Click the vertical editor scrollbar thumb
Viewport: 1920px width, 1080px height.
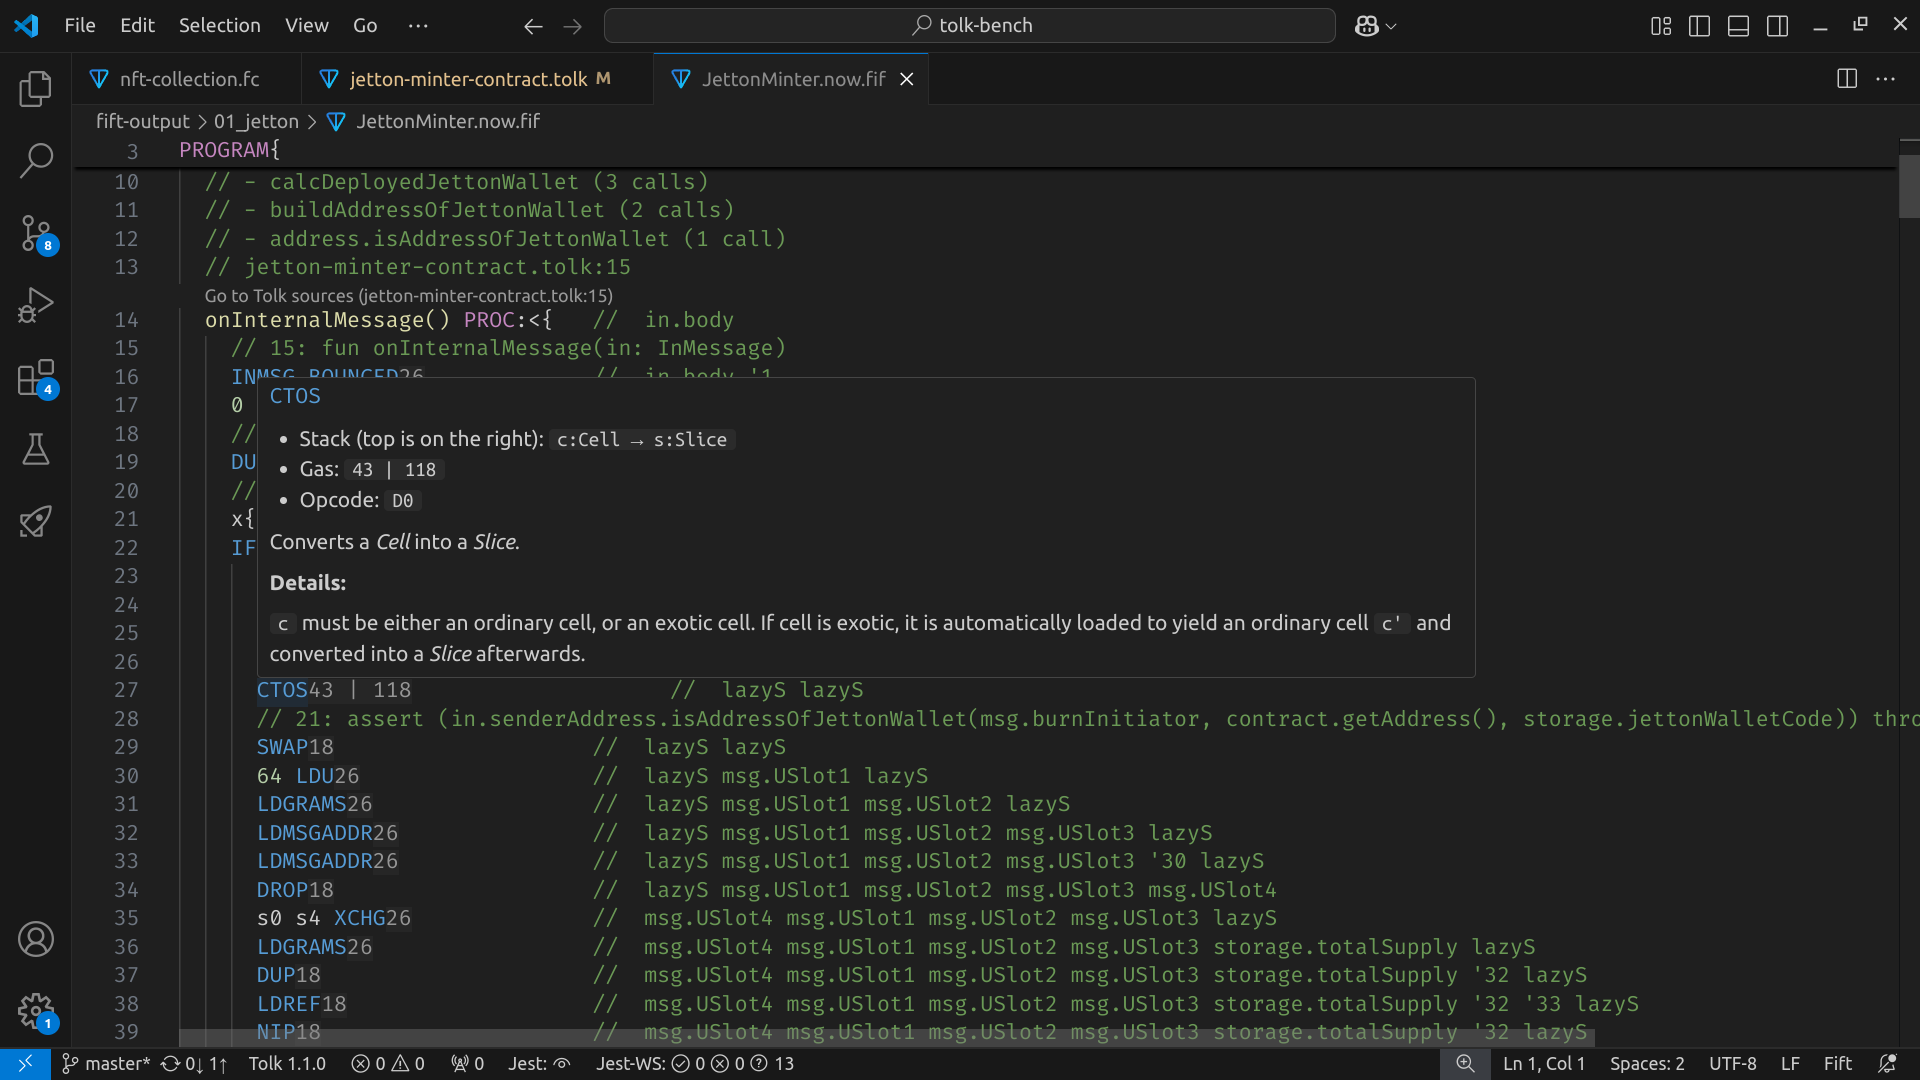tap(1909, 186)
